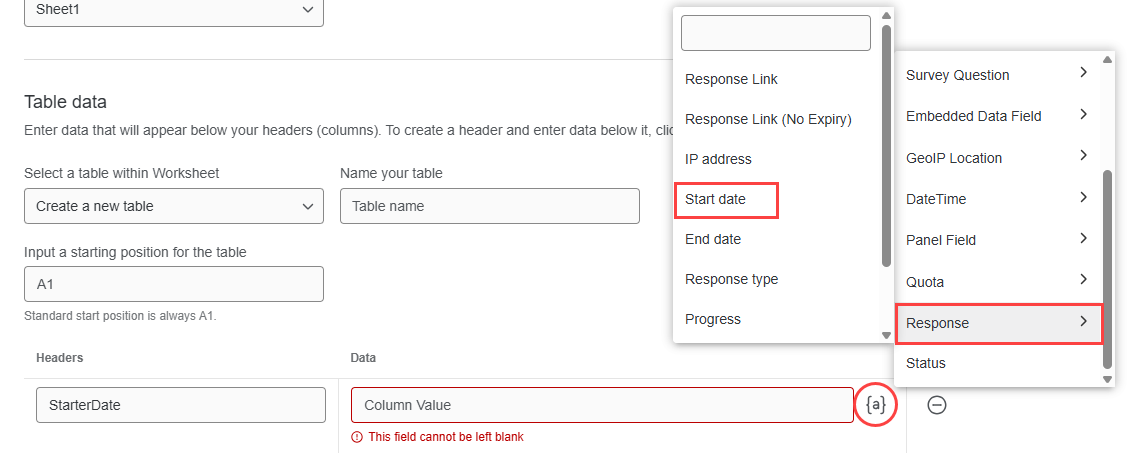Expand GeoIP Location submenu
Image resolution: width=1127 pixels, height=461 pixels.
click(x=998, y=158)
